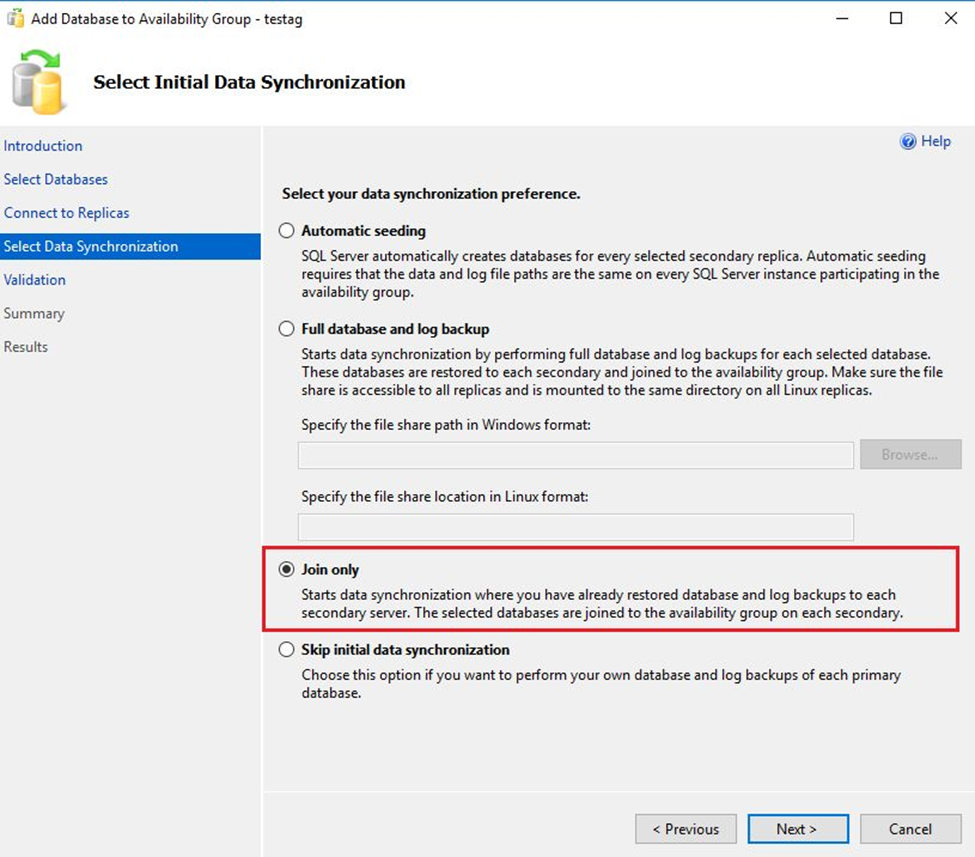
Task: Click the Windows format file share path field
Action: point(575,455)
